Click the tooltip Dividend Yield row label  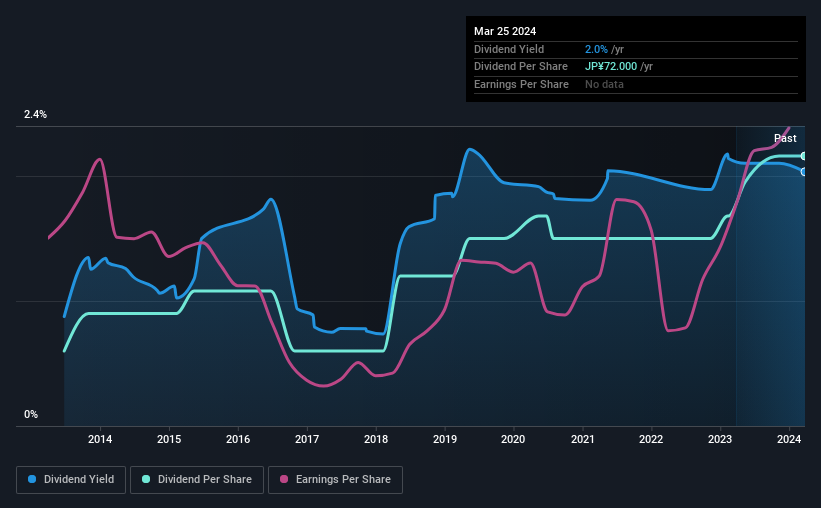[509, 49]
